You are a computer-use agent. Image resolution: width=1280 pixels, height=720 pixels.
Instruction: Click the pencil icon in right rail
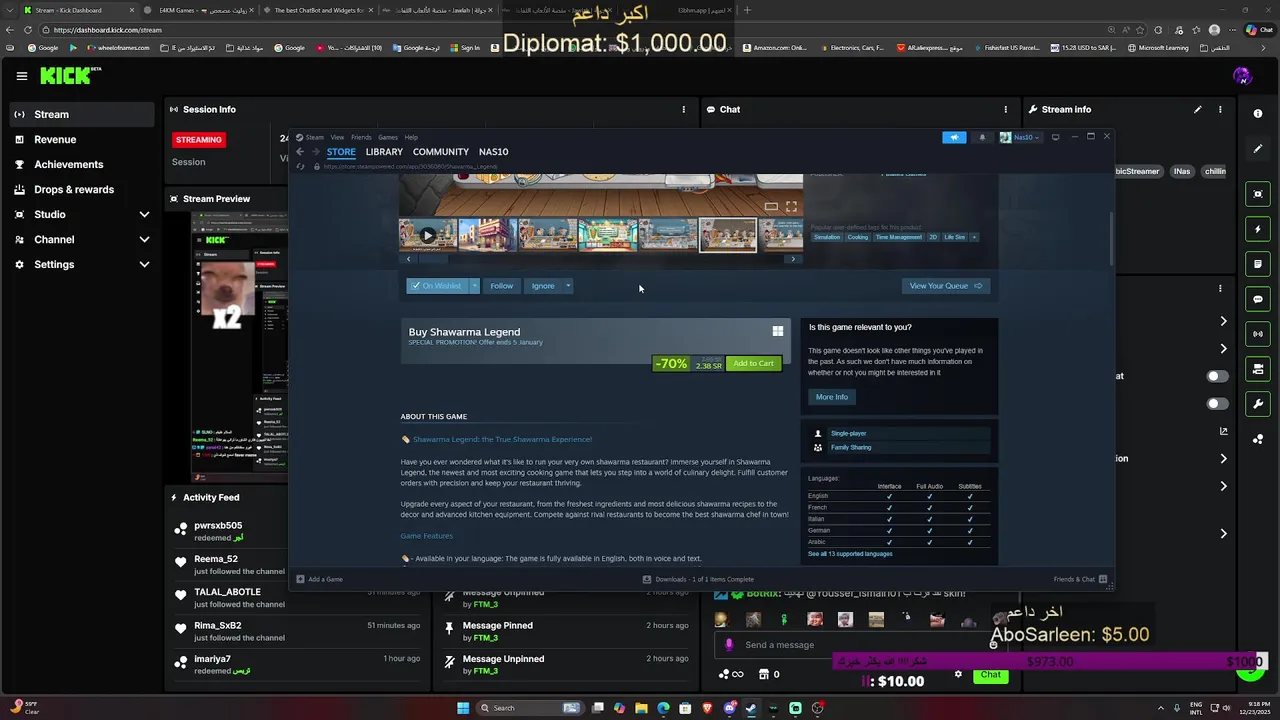point(1258,149)
